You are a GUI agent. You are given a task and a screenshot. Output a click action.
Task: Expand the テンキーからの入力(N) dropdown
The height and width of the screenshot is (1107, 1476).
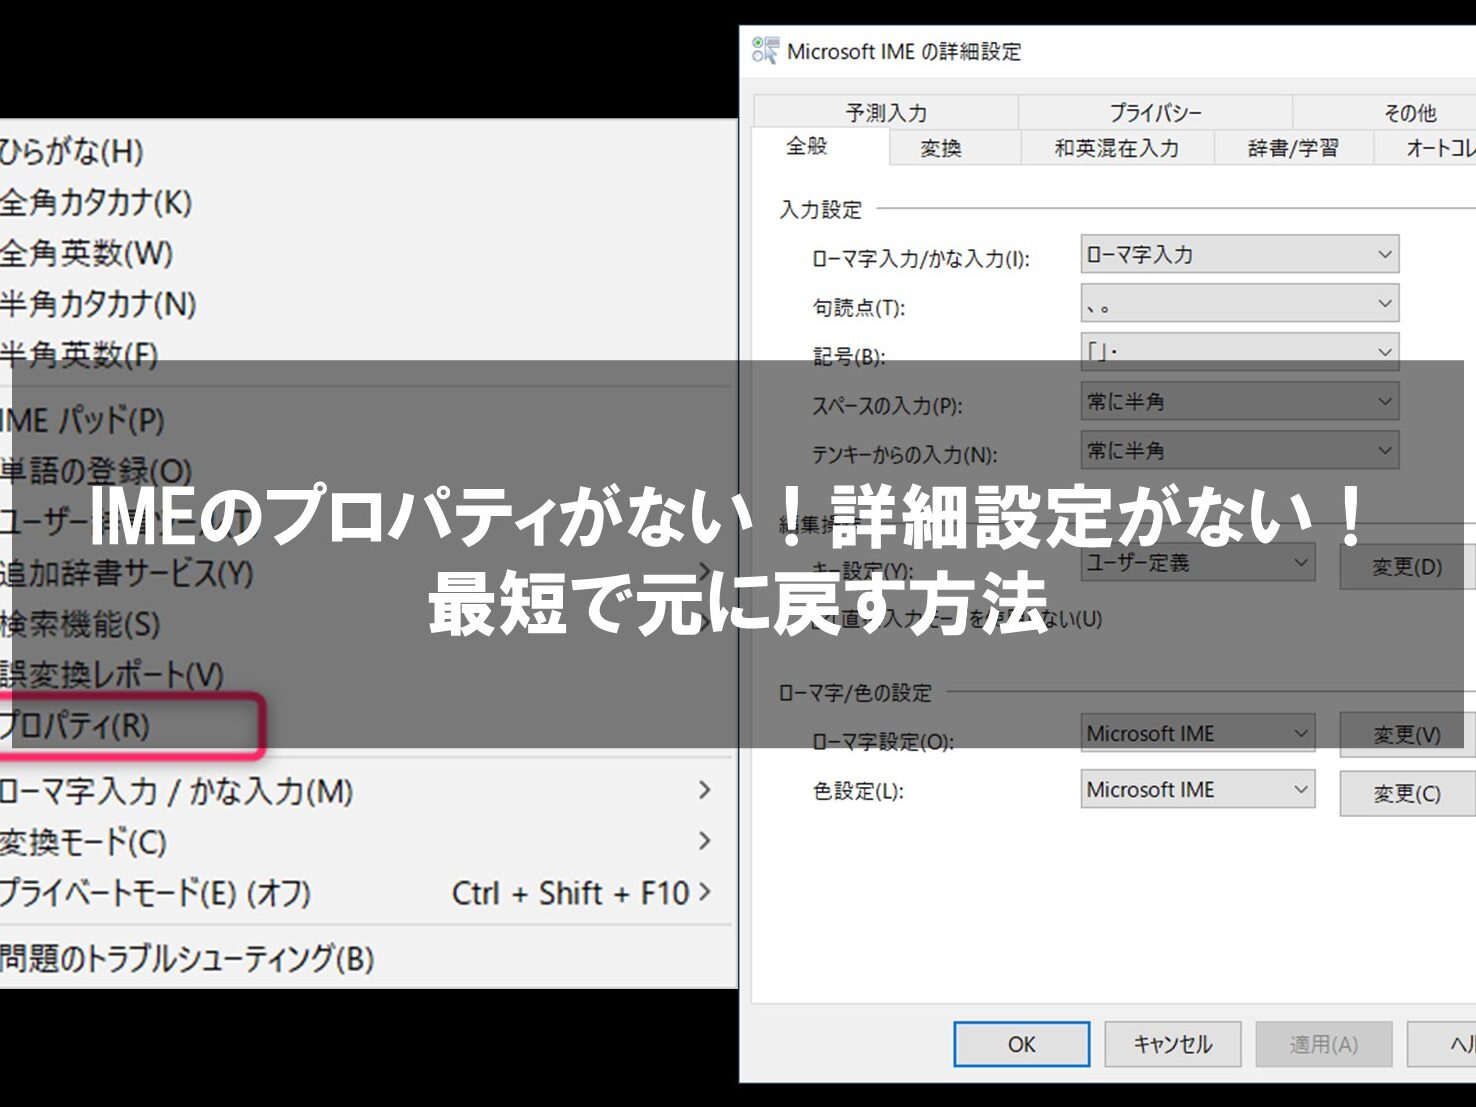click(1239, 450)
